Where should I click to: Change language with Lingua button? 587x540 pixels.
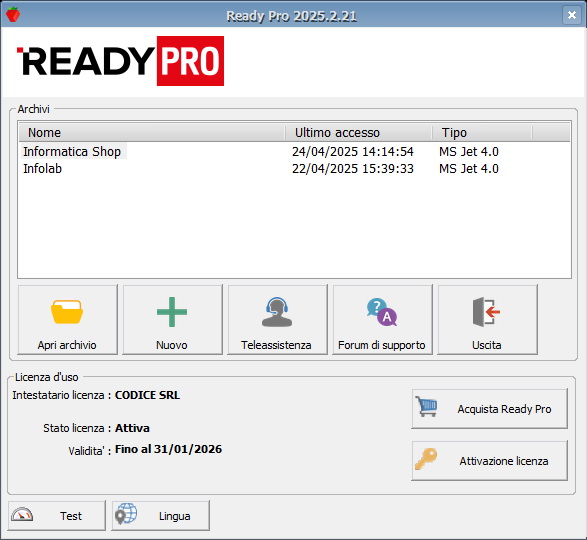point(160,516)
